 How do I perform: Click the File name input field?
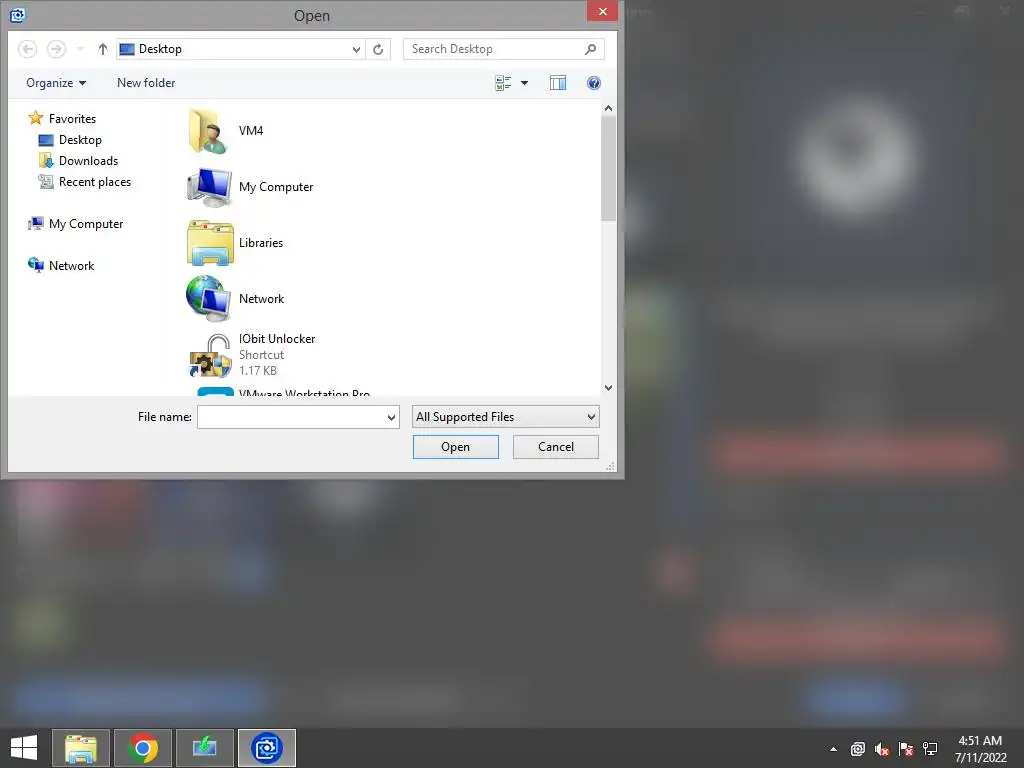pyautogui.click(x=291, y=417)
